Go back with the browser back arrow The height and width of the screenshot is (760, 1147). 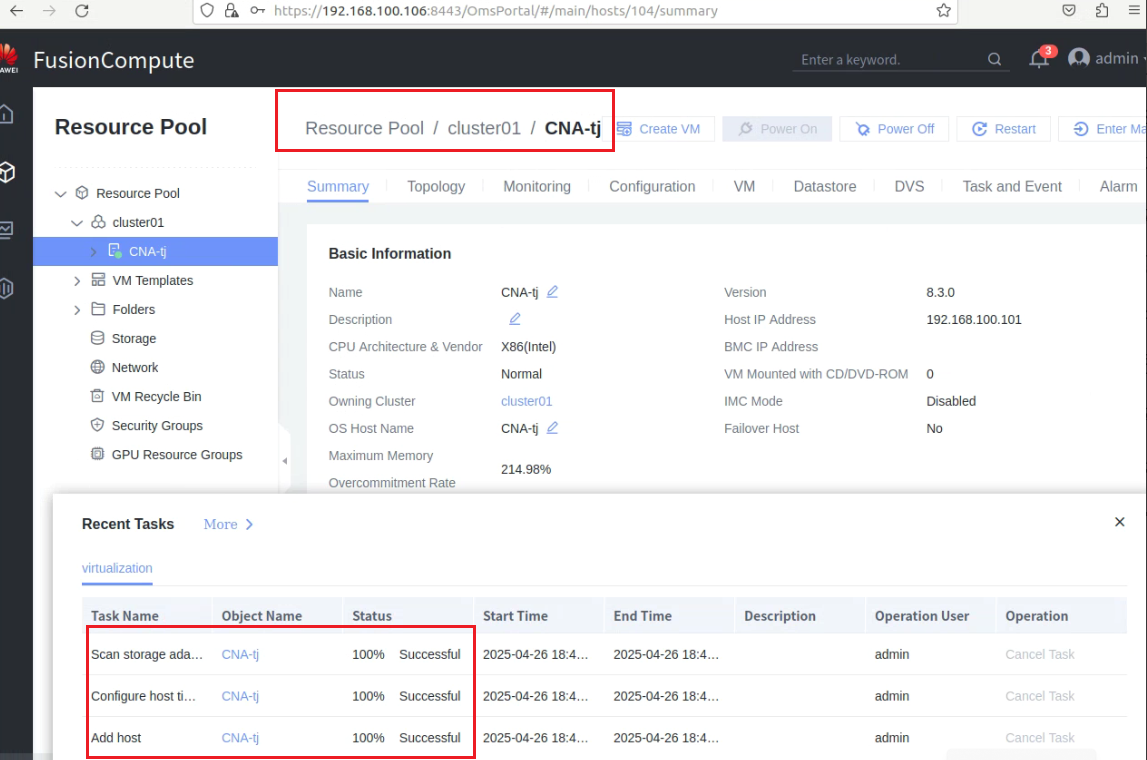[16, 10]
